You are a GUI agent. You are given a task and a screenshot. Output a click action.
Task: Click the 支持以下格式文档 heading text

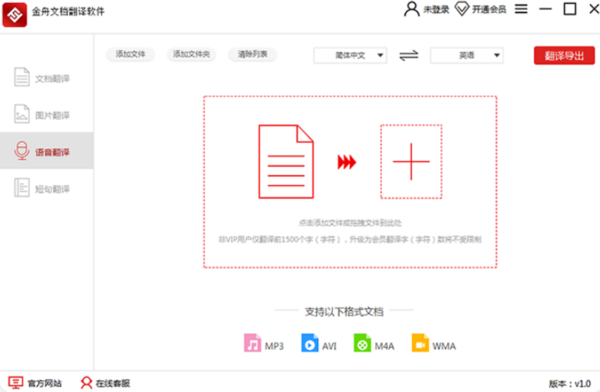pyautogui.click(x=344, y=312)
